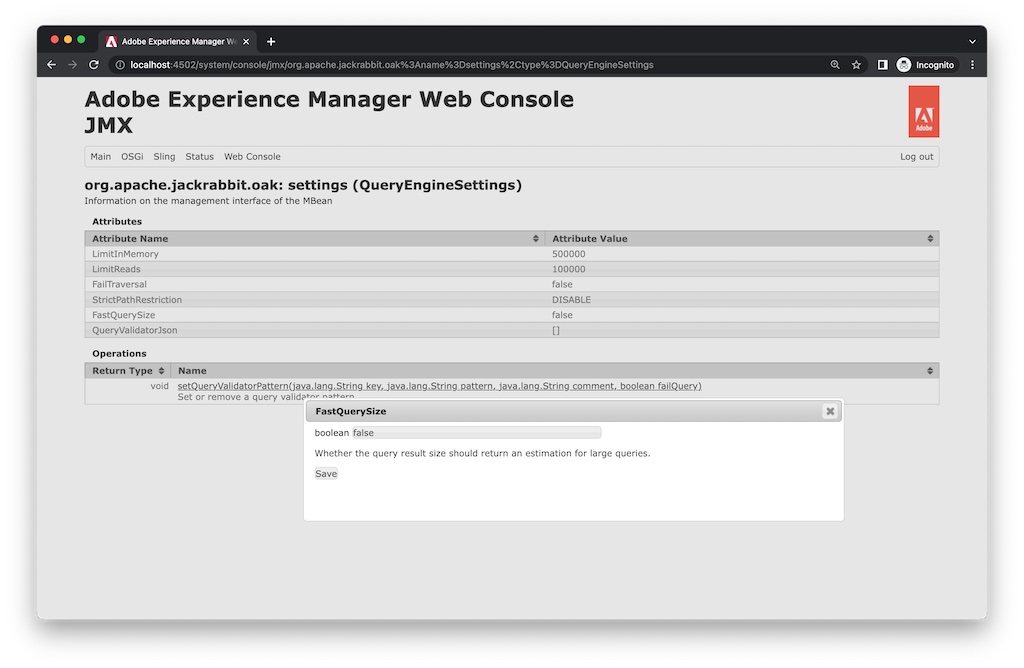Click the macOS red close window button
1024x668 pixels.
point(55,40)
